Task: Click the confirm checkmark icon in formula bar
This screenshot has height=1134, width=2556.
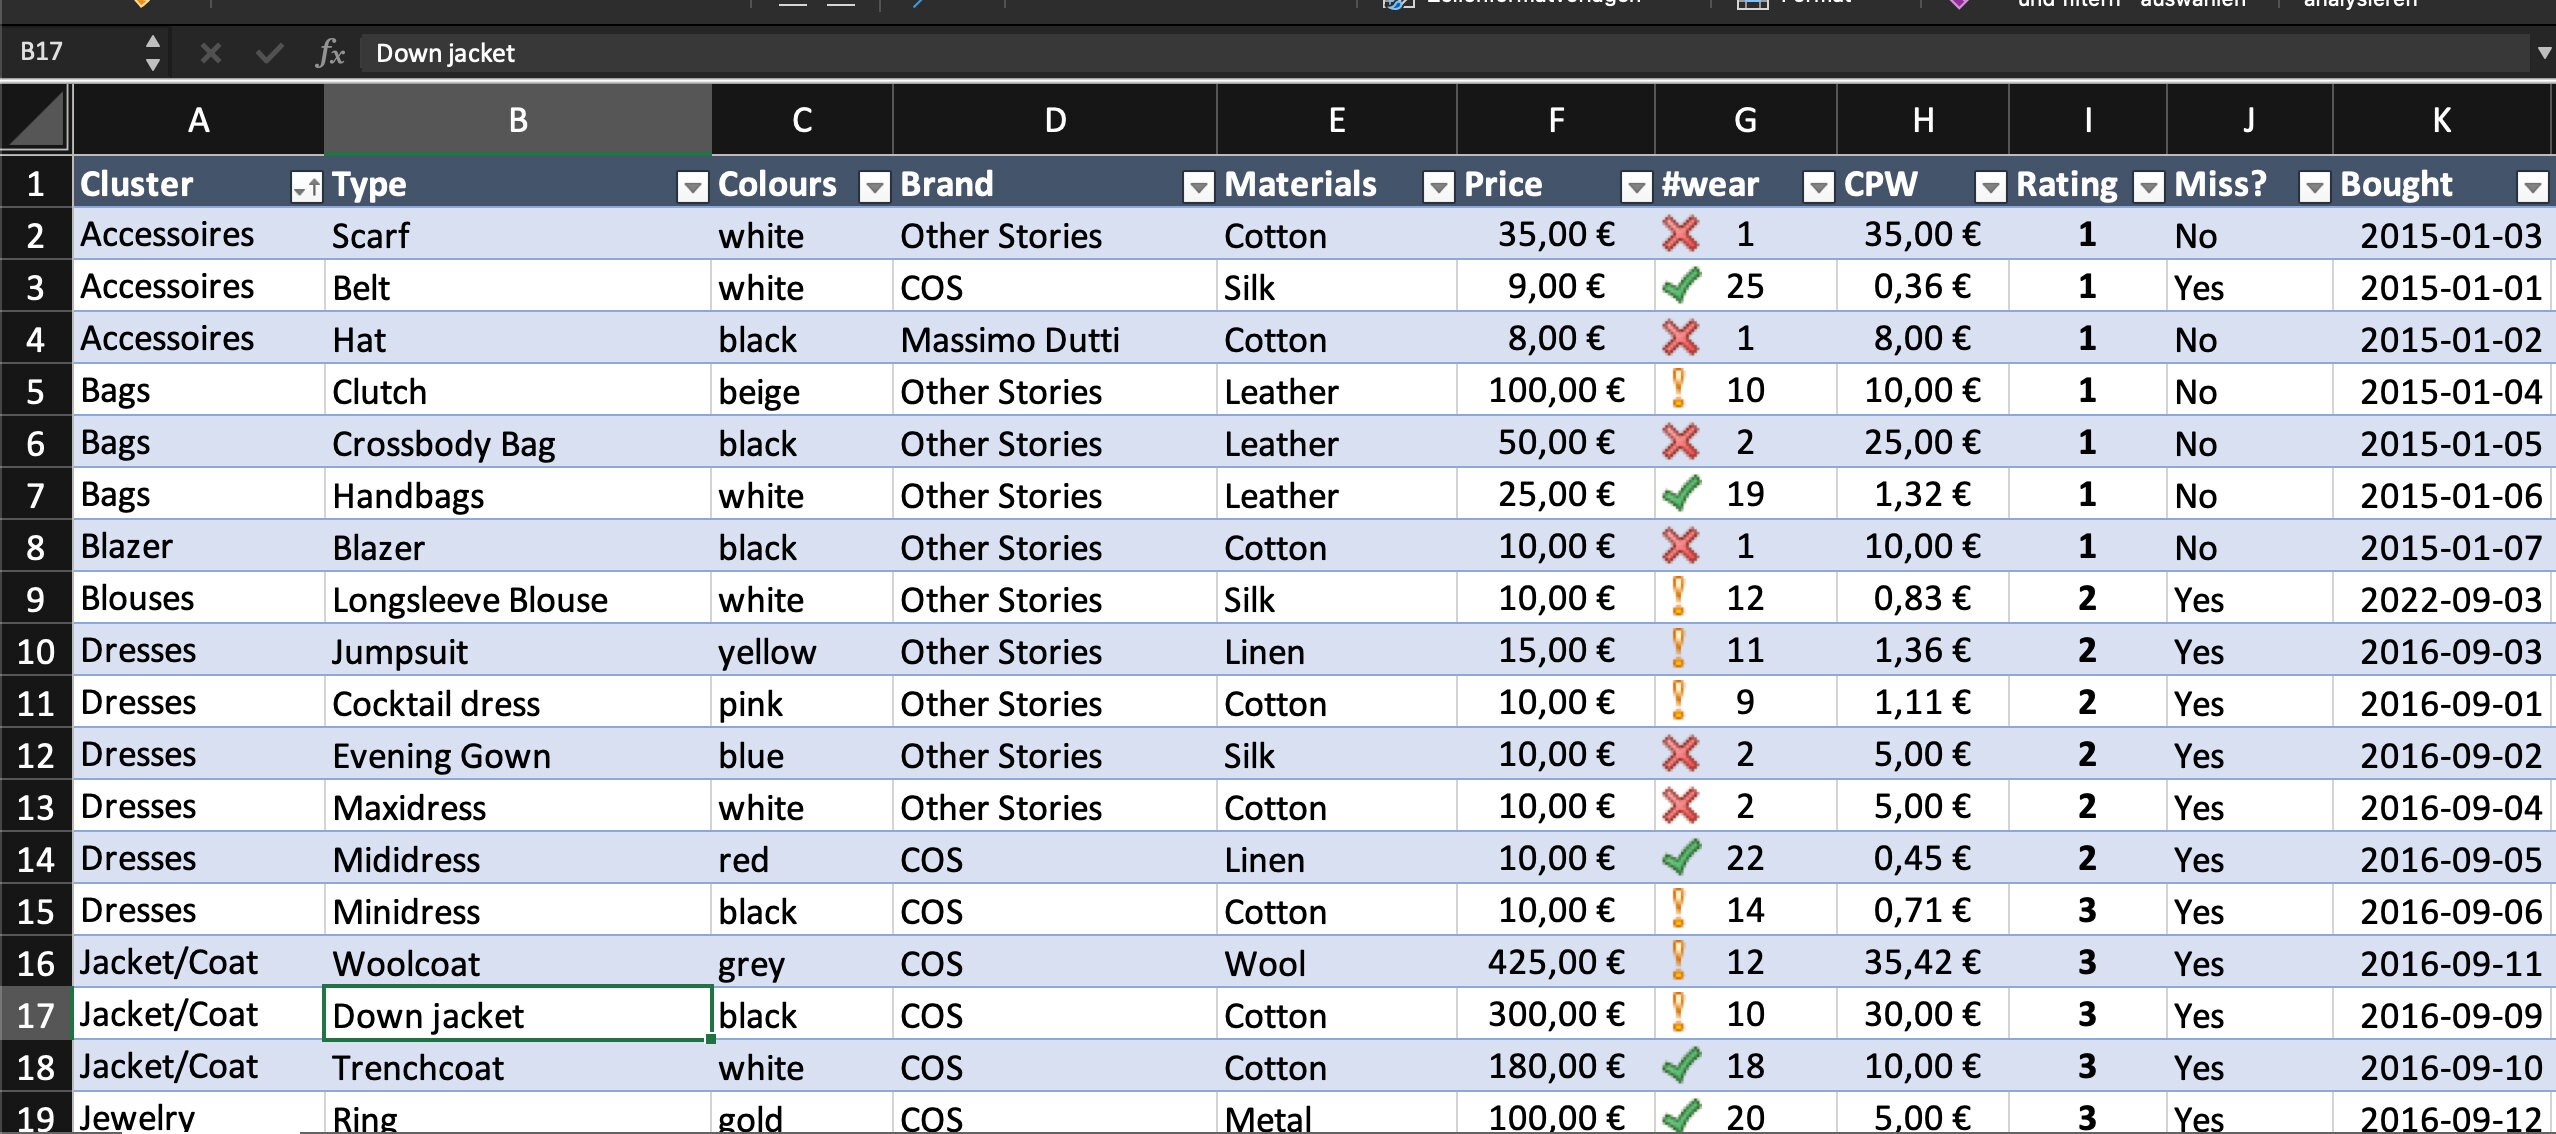Action: pos(267,52)
